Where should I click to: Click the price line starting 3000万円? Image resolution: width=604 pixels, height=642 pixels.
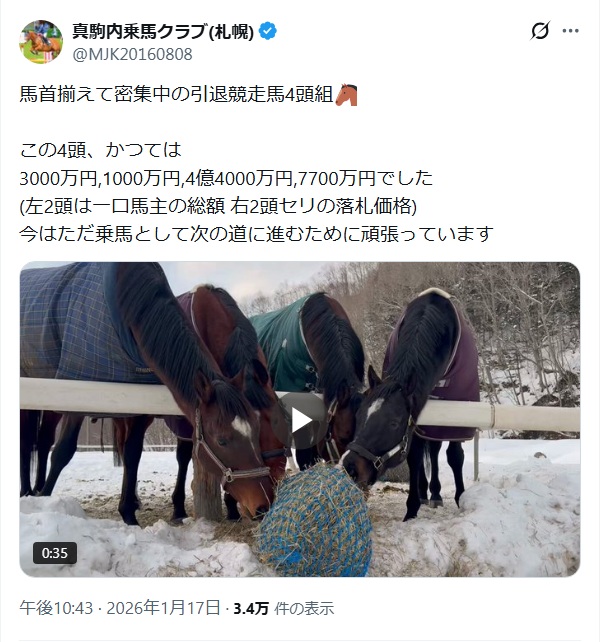pyautogui.click(x=226, y=178)
